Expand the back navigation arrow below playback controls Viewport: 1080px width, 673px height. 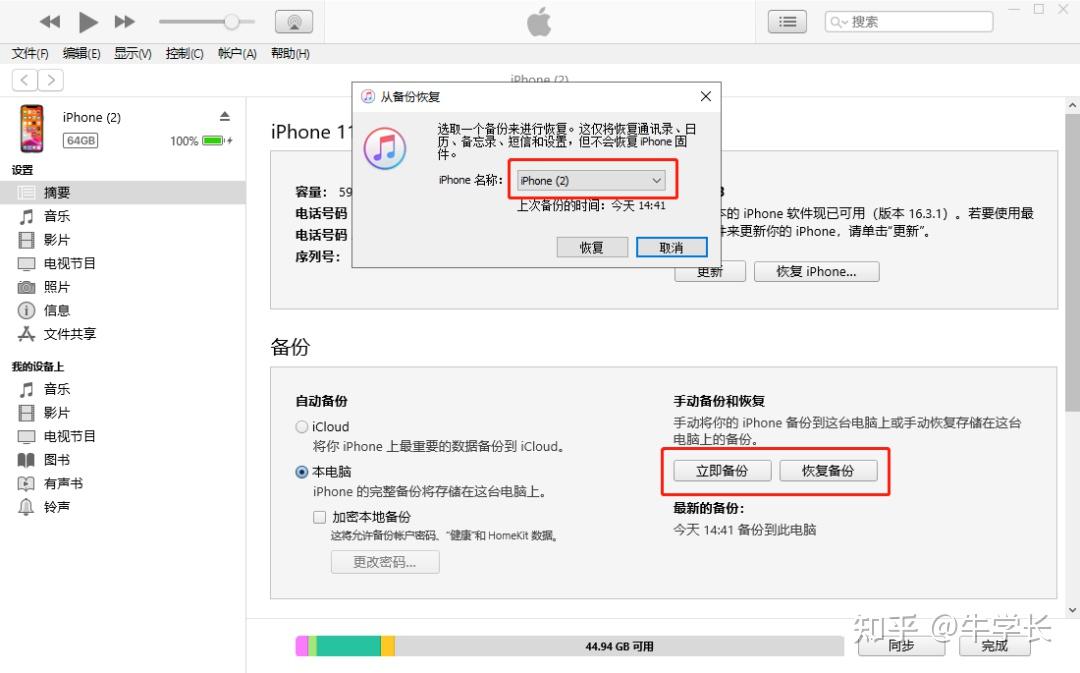tap(23, 79)
